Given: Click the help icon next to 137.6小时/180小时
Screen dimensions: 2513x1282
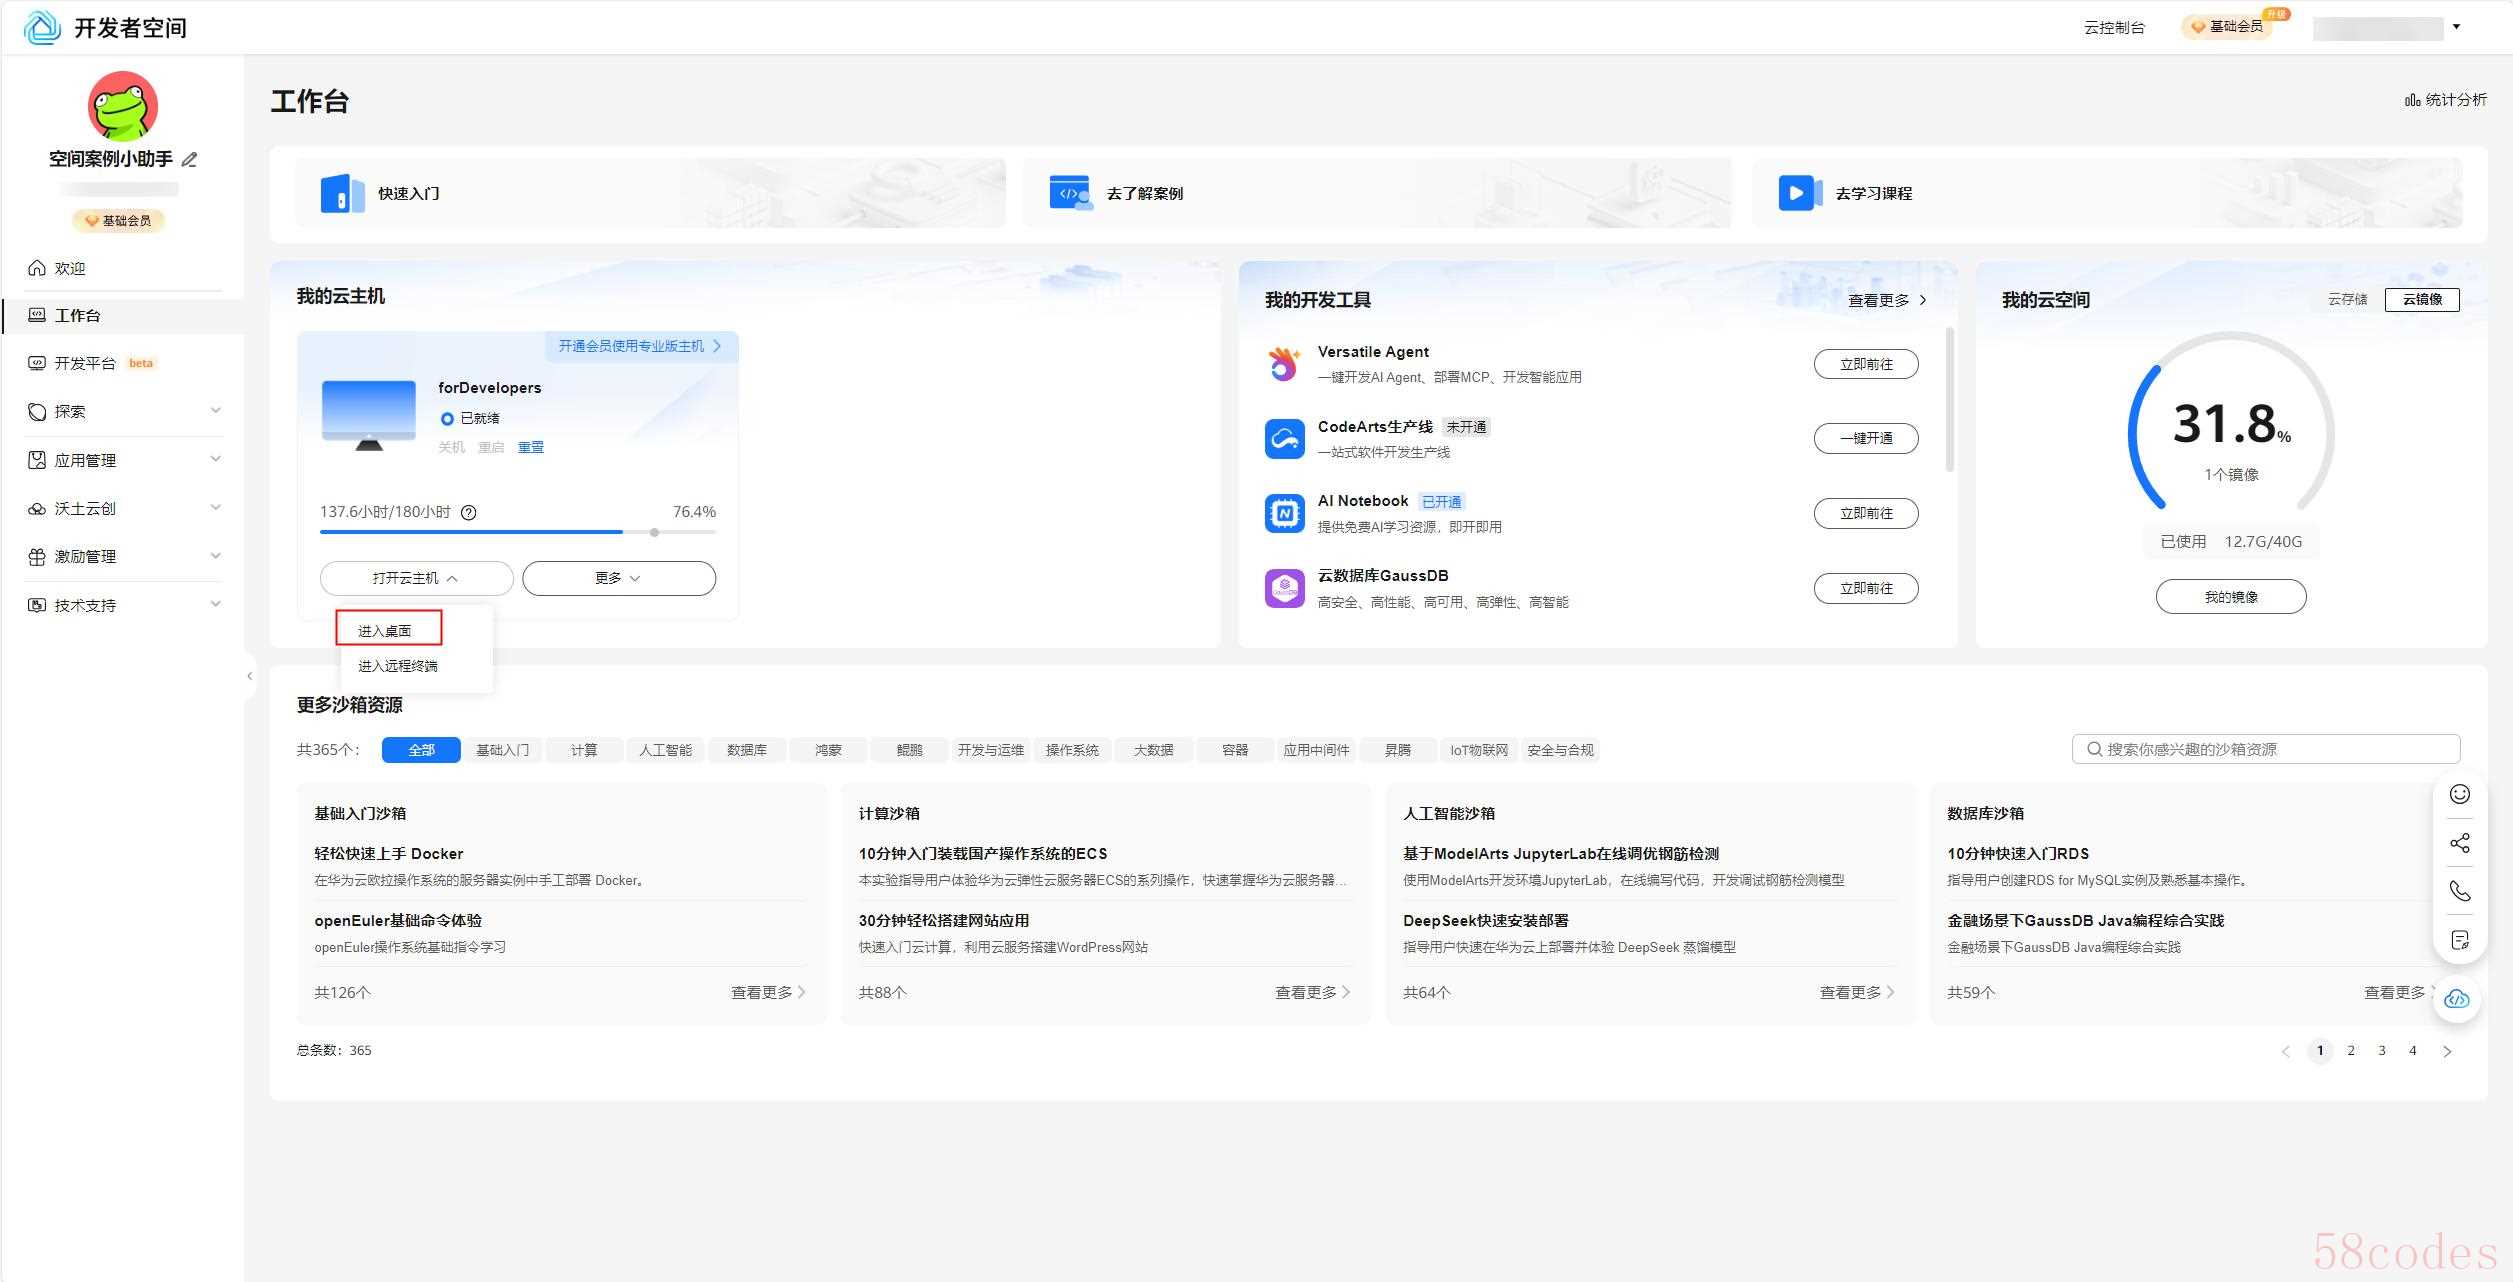Looking at the screenshot, I should pos(468,513).
